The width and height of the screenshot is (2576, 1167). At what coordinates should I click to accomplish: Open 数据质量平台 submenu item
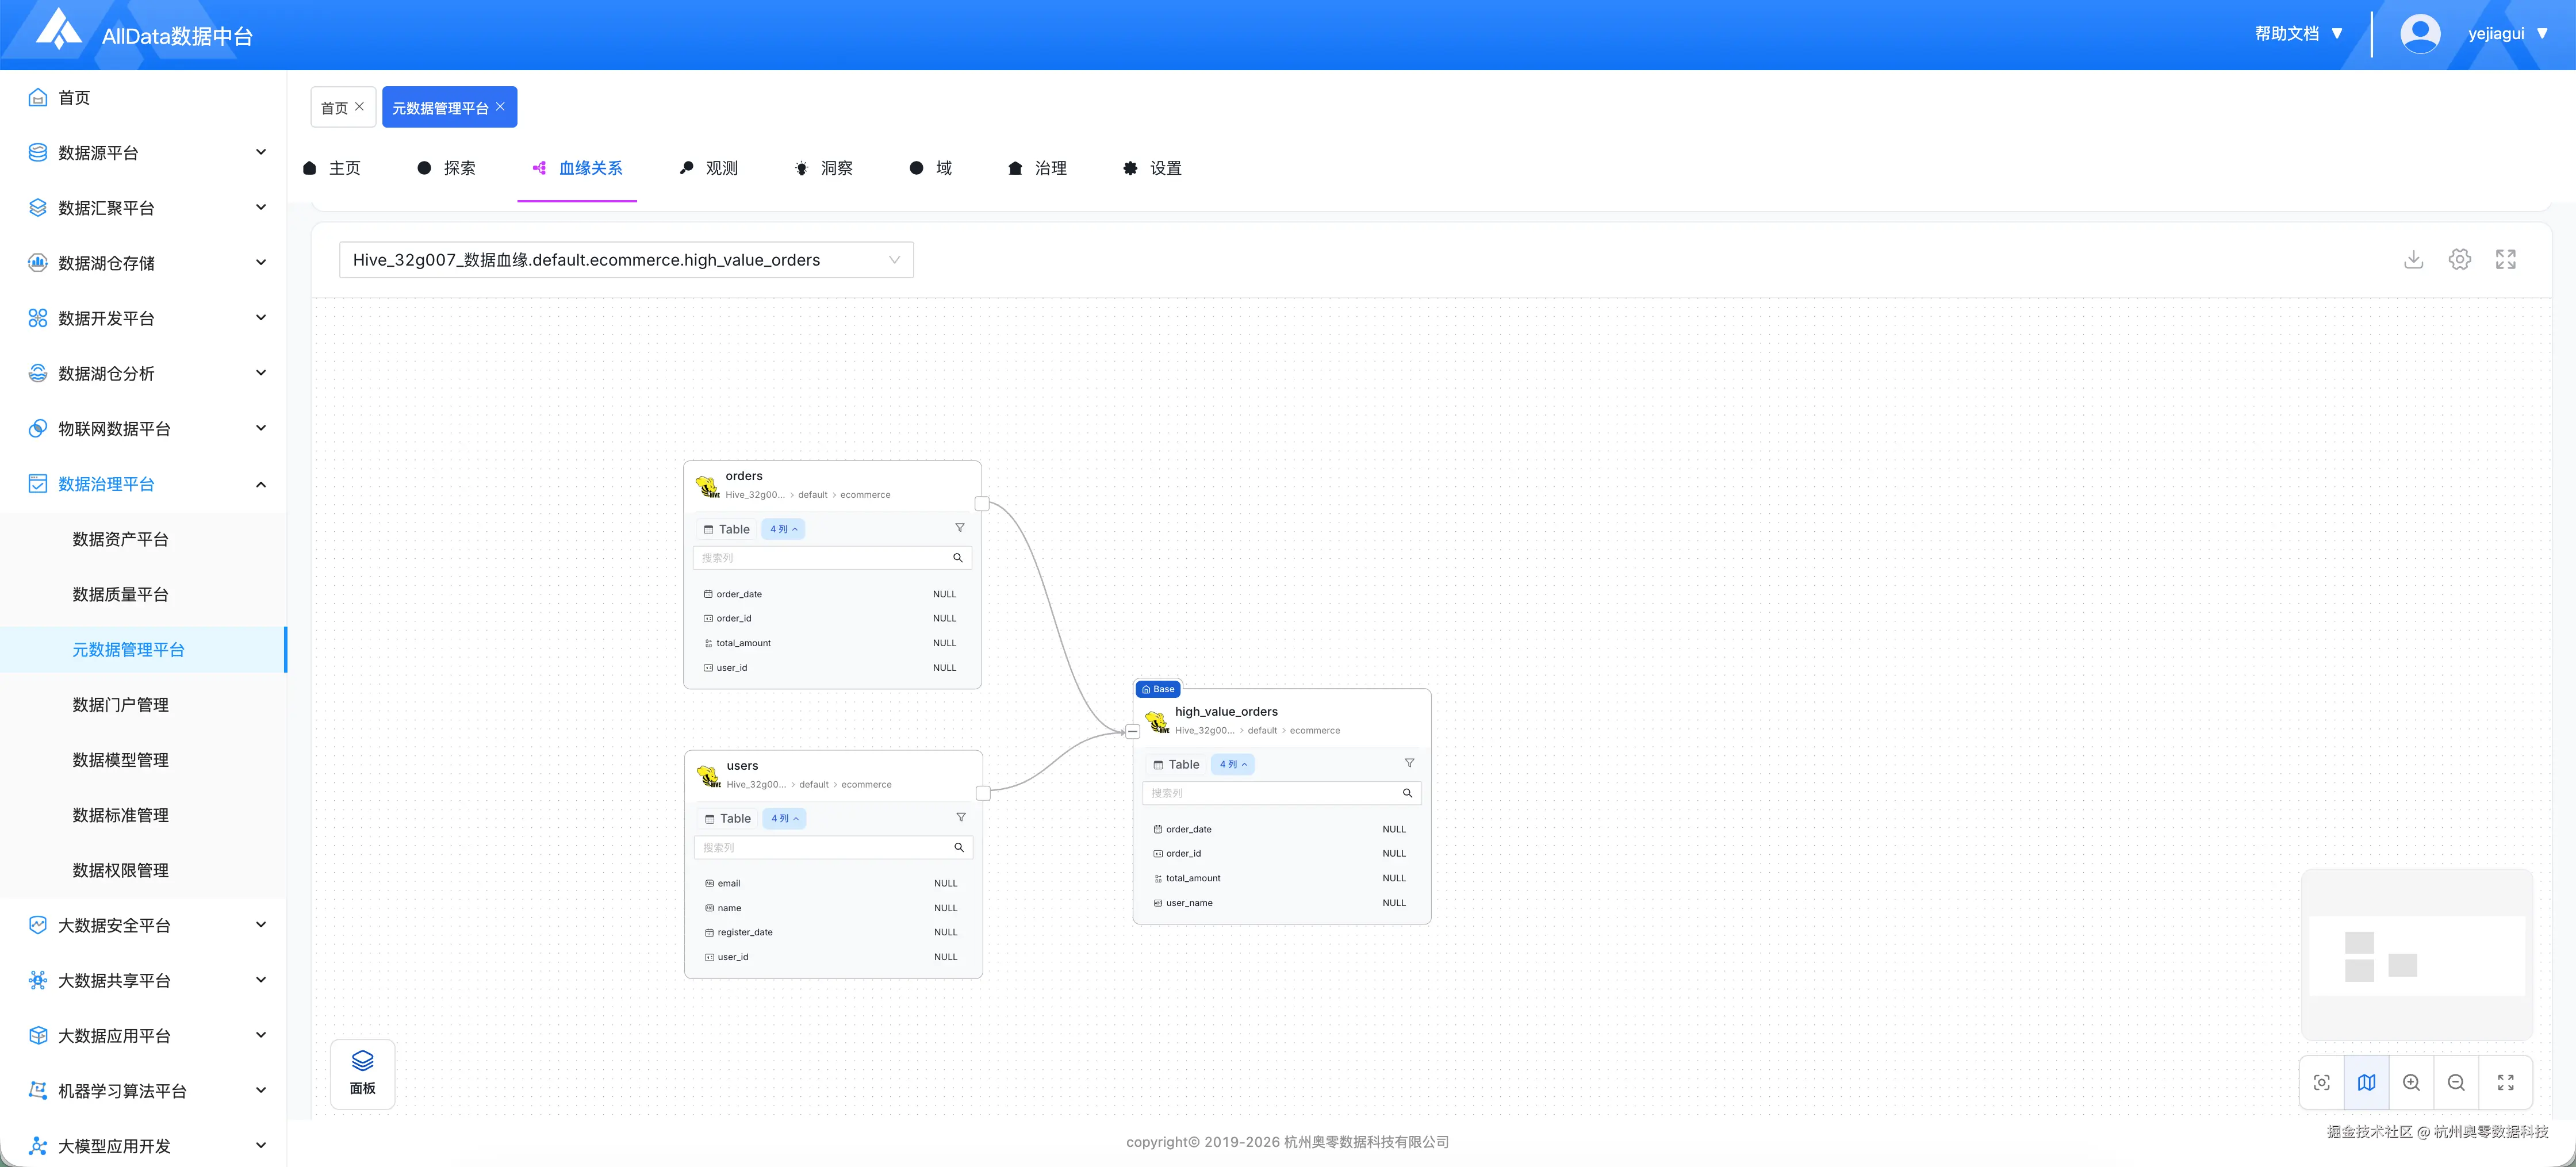click(x=143, y=594)
